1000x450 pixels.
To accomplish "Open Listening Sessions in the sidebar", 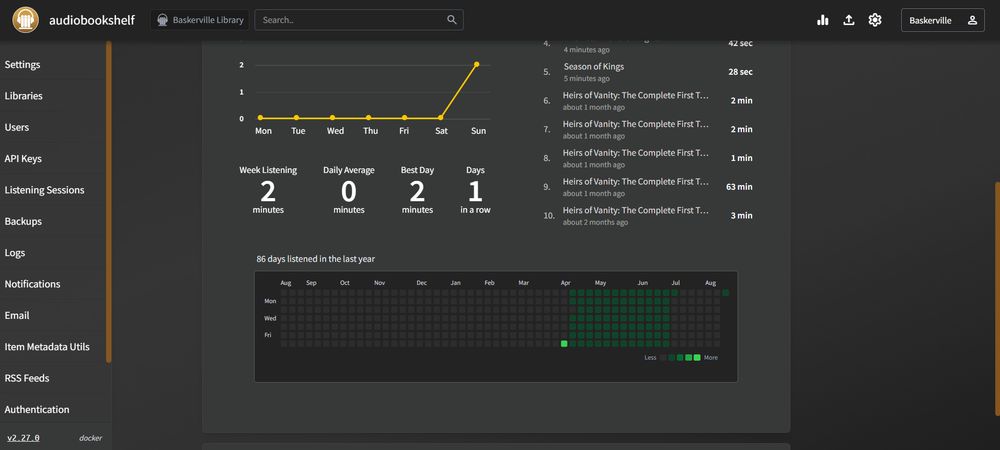I will 53,190.
